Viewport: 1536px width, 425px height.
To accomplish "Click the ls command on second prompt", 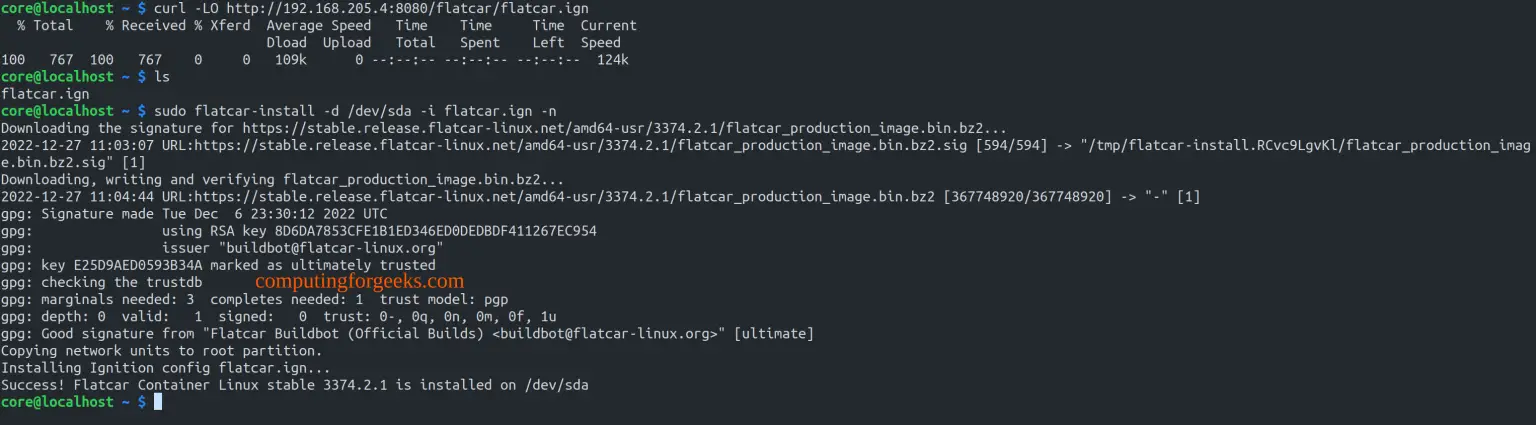I will [163, 76].
